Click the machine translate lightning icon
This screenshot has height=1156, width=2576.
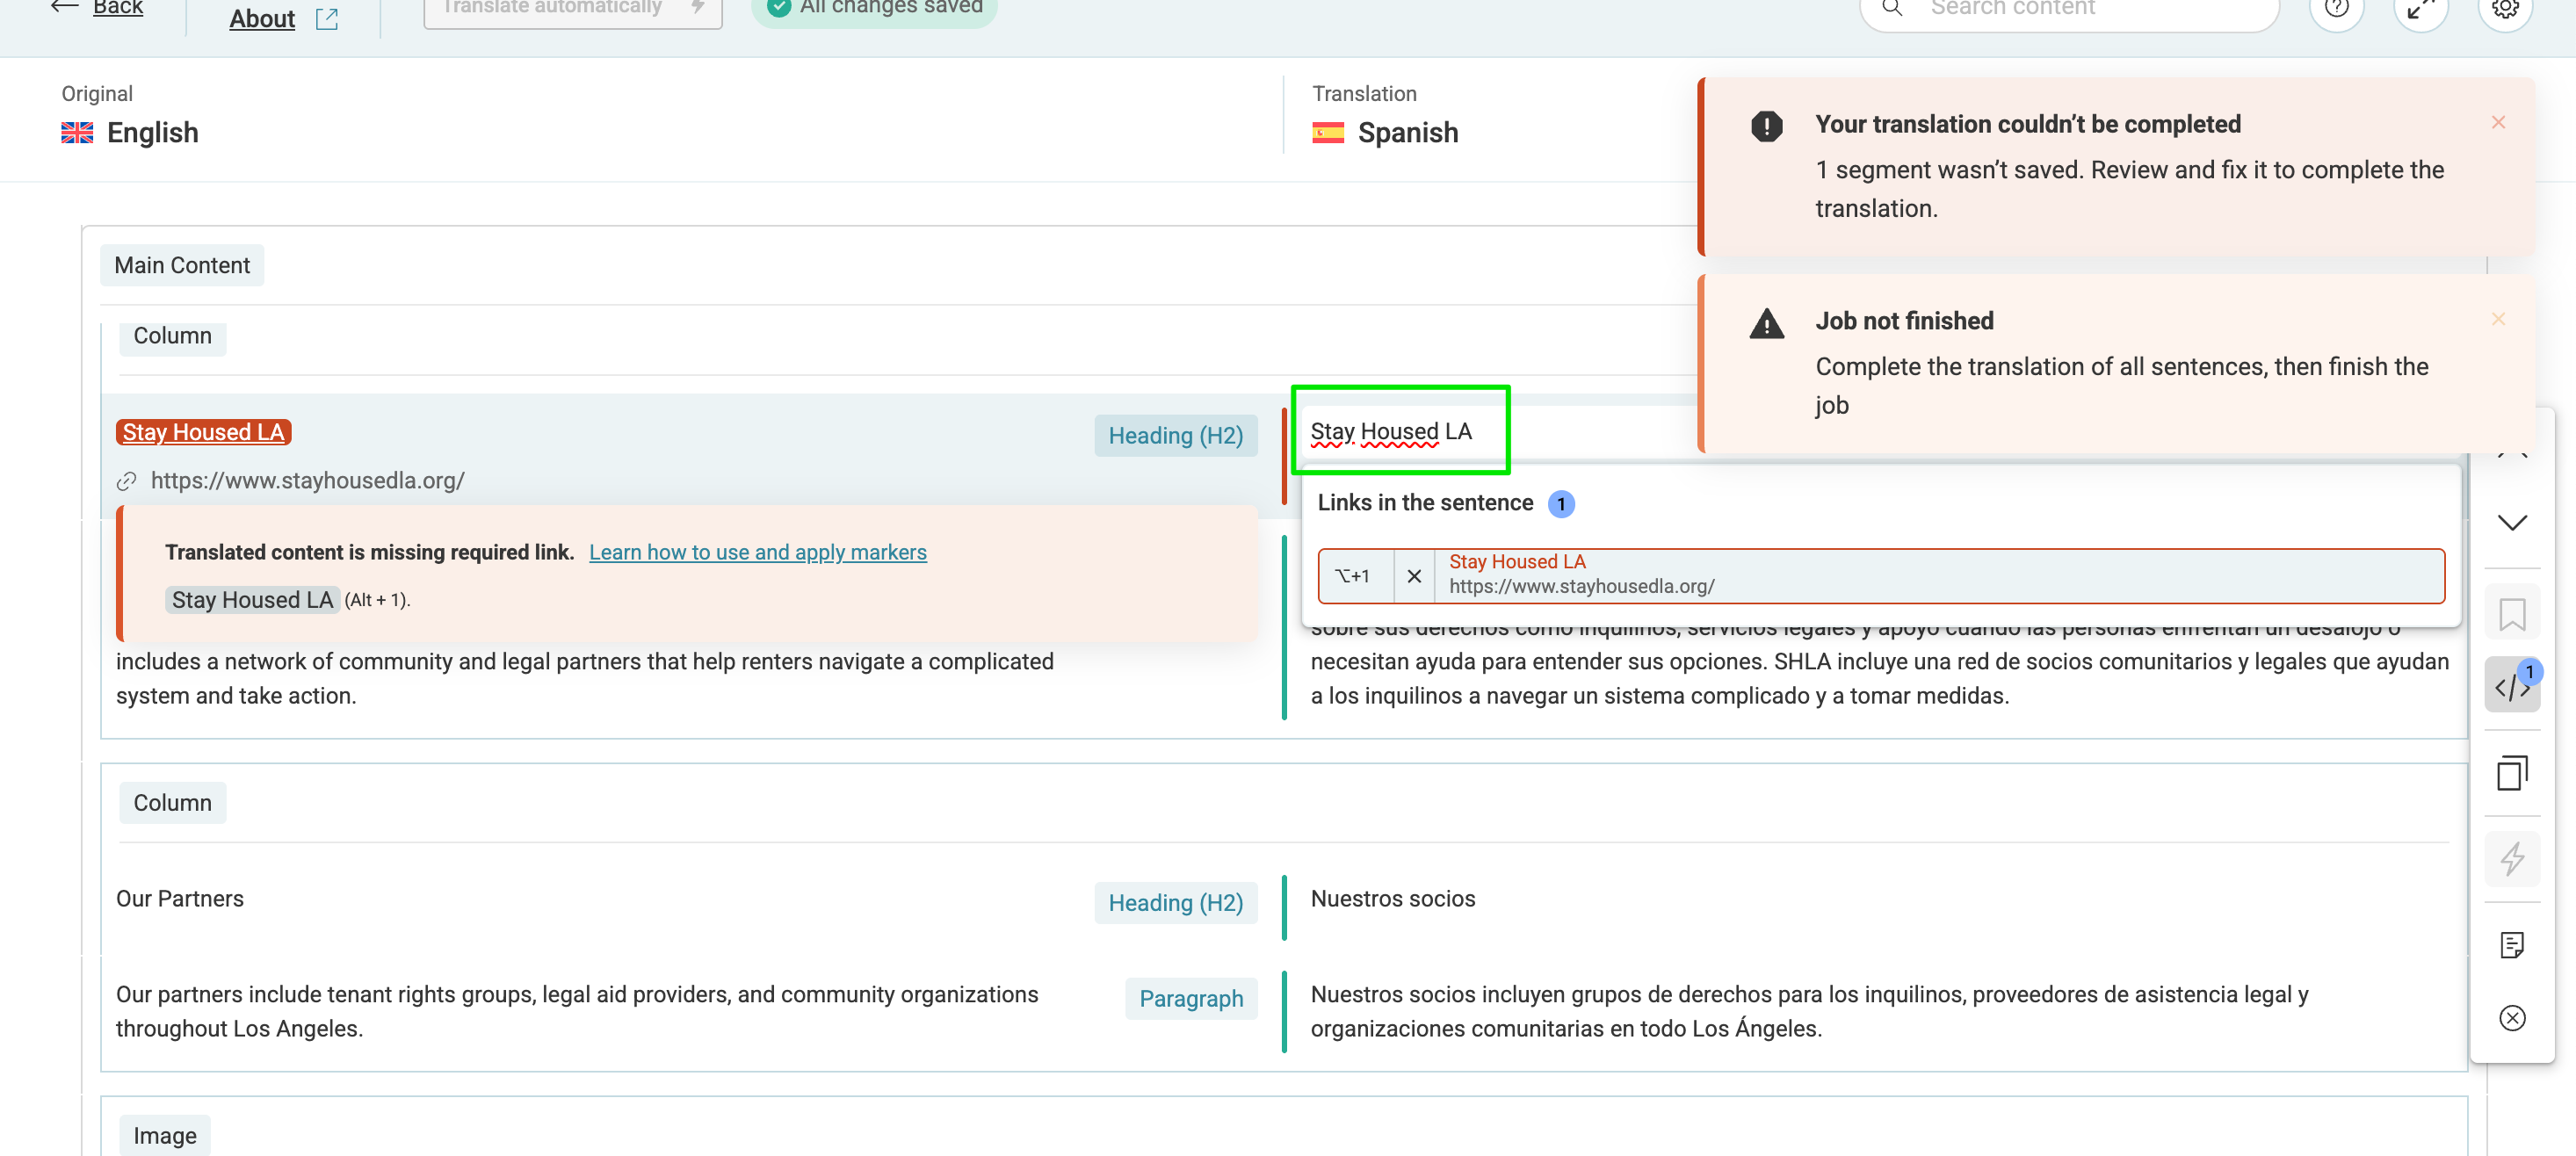point(2511,859)
